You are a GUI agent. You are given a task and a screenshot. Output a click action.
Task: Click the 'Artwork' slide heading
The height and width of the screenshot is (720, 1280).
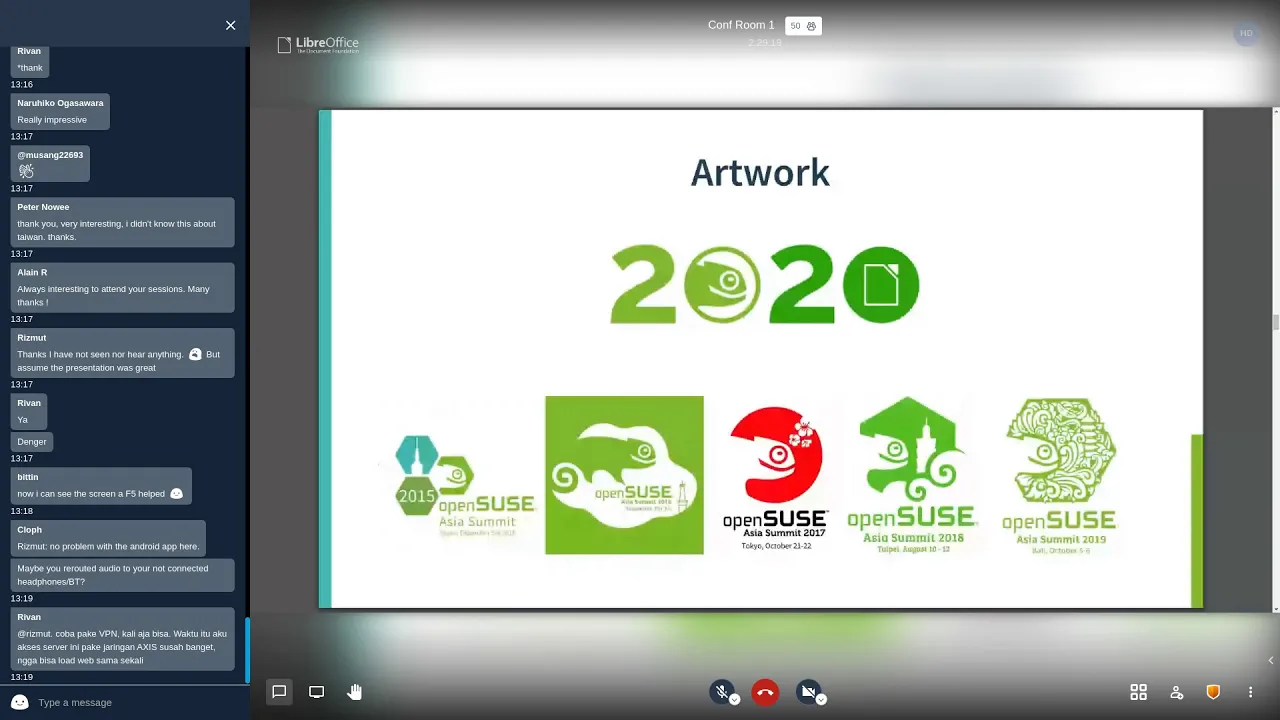tap(760, 173)
